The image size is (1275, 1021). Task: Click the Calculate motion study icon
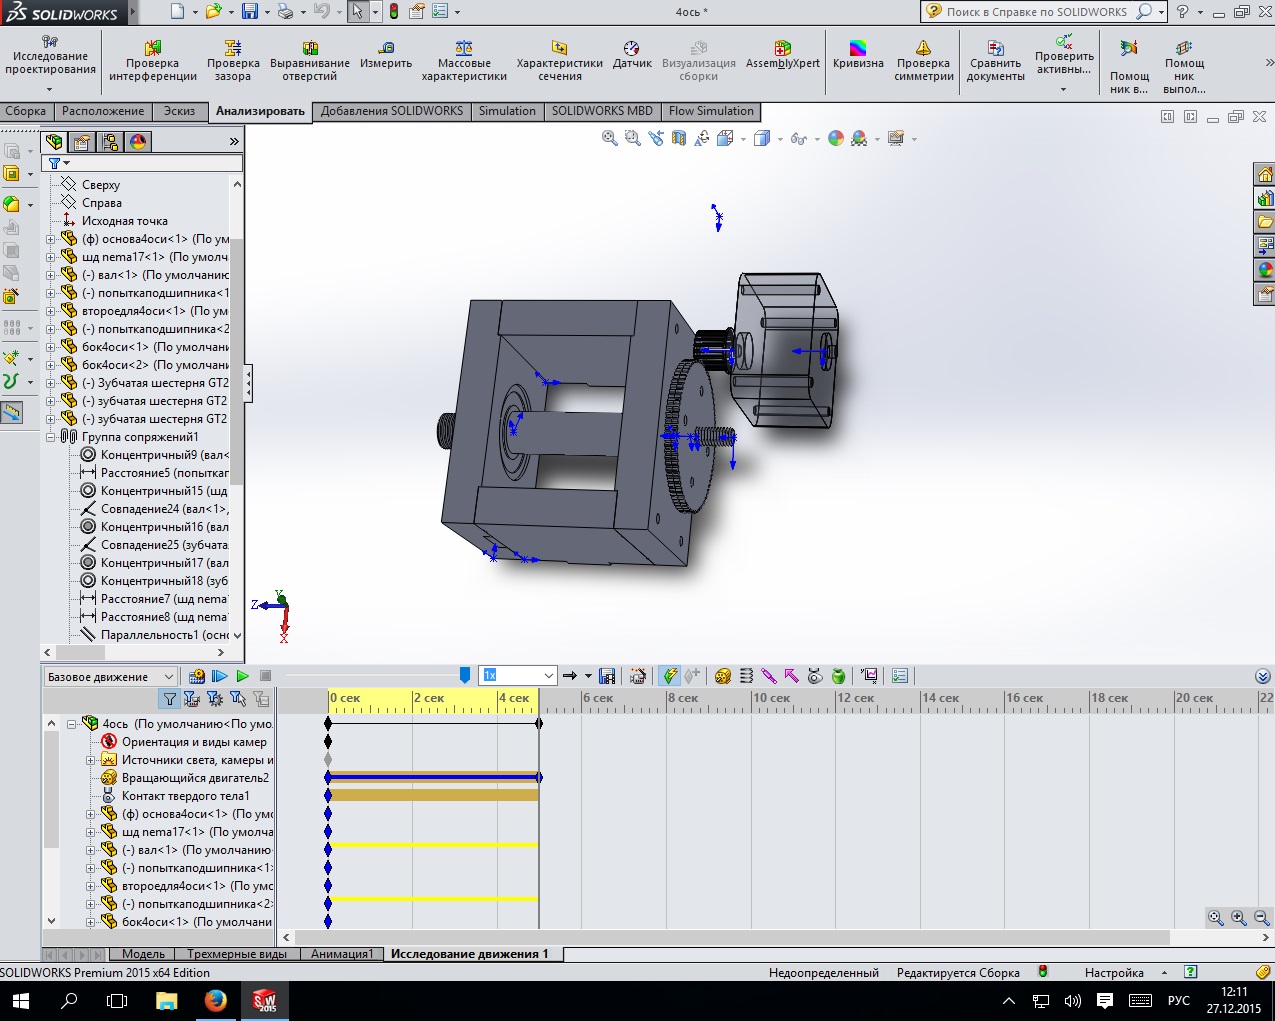pos(197,676)
